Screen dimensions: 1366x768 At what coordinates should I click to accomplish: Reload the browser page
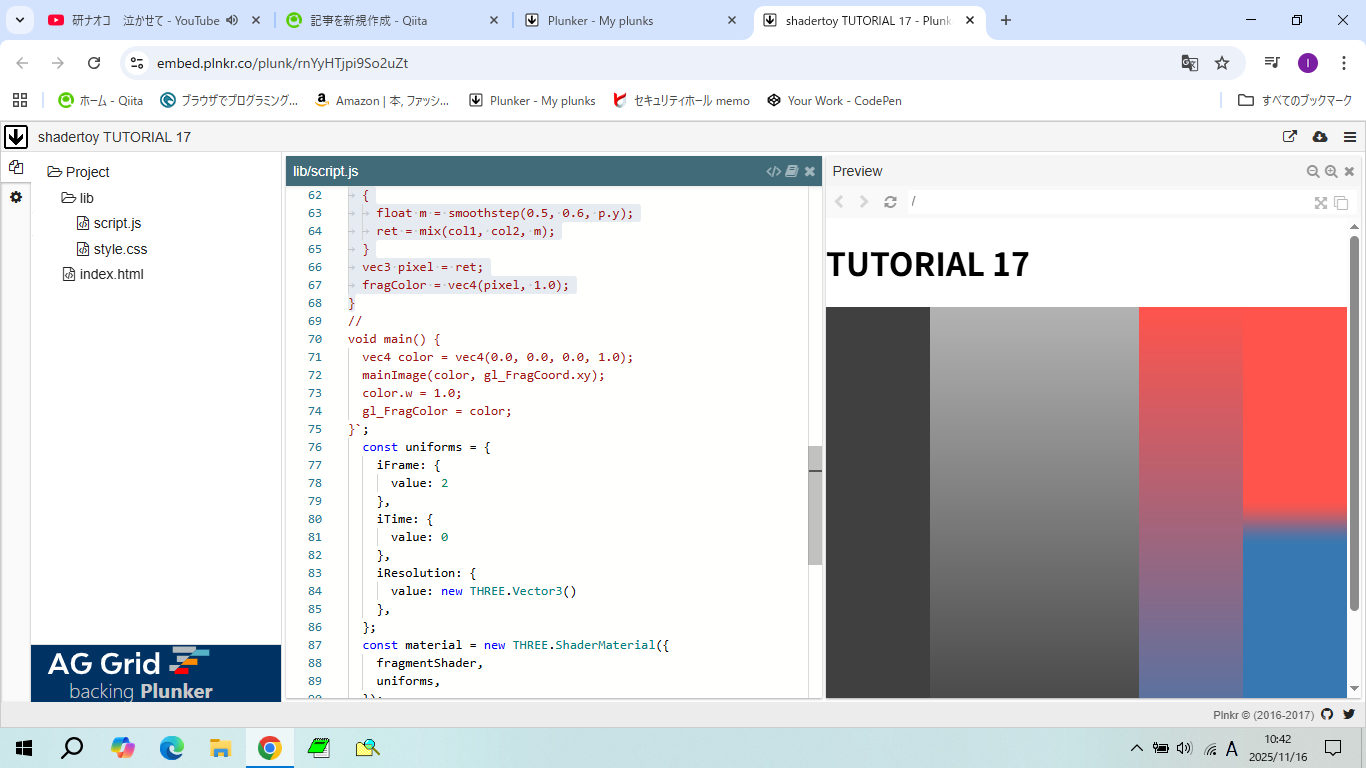click(94, 63)
